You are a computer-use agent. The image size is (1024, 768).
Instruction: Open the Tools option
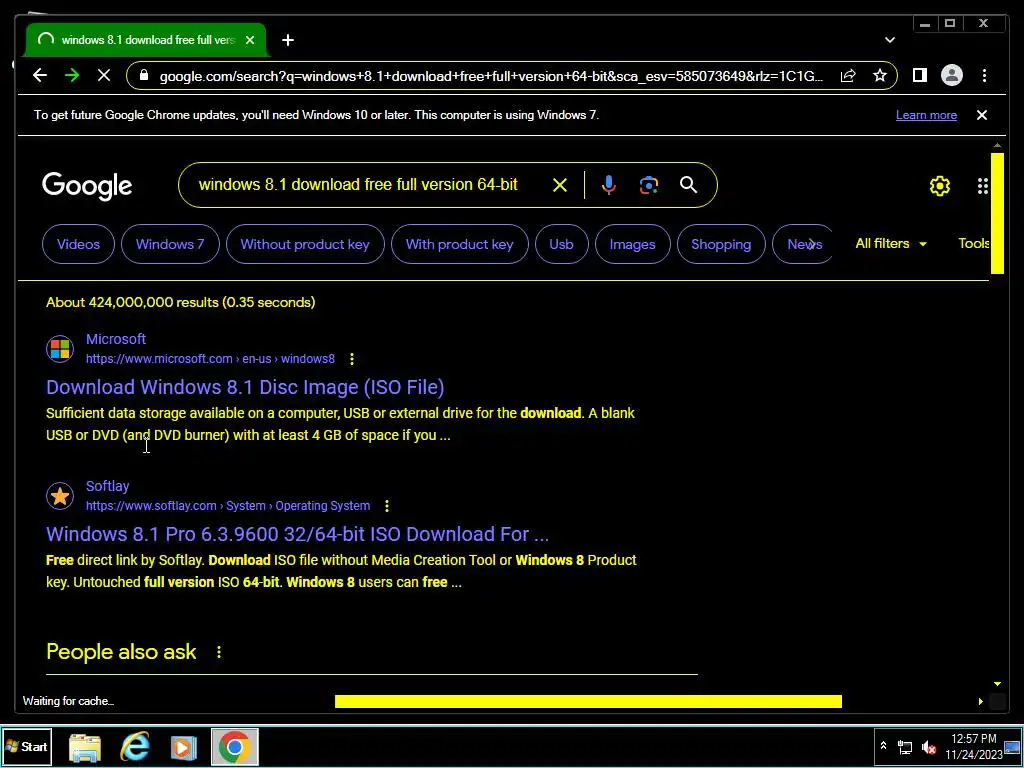(973, 244)
